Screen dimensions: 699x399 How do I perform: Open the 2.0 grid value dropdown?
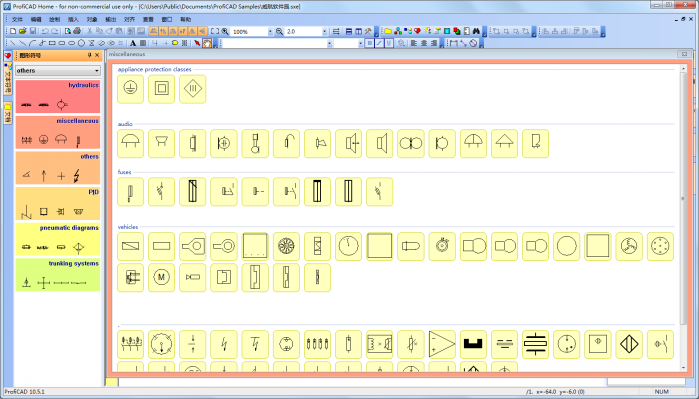[x=325, y=32]
